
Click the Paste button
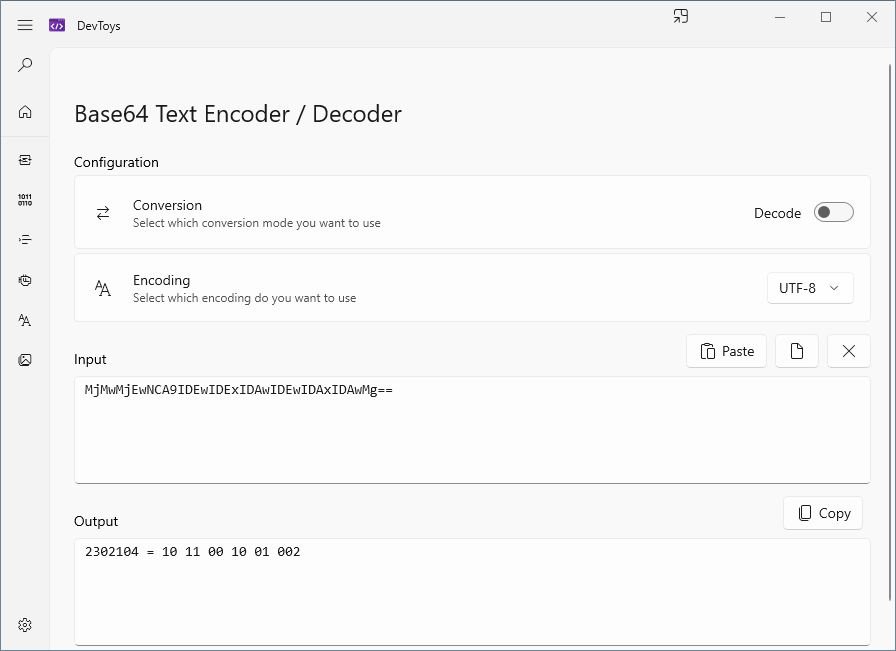coord(727,351)
